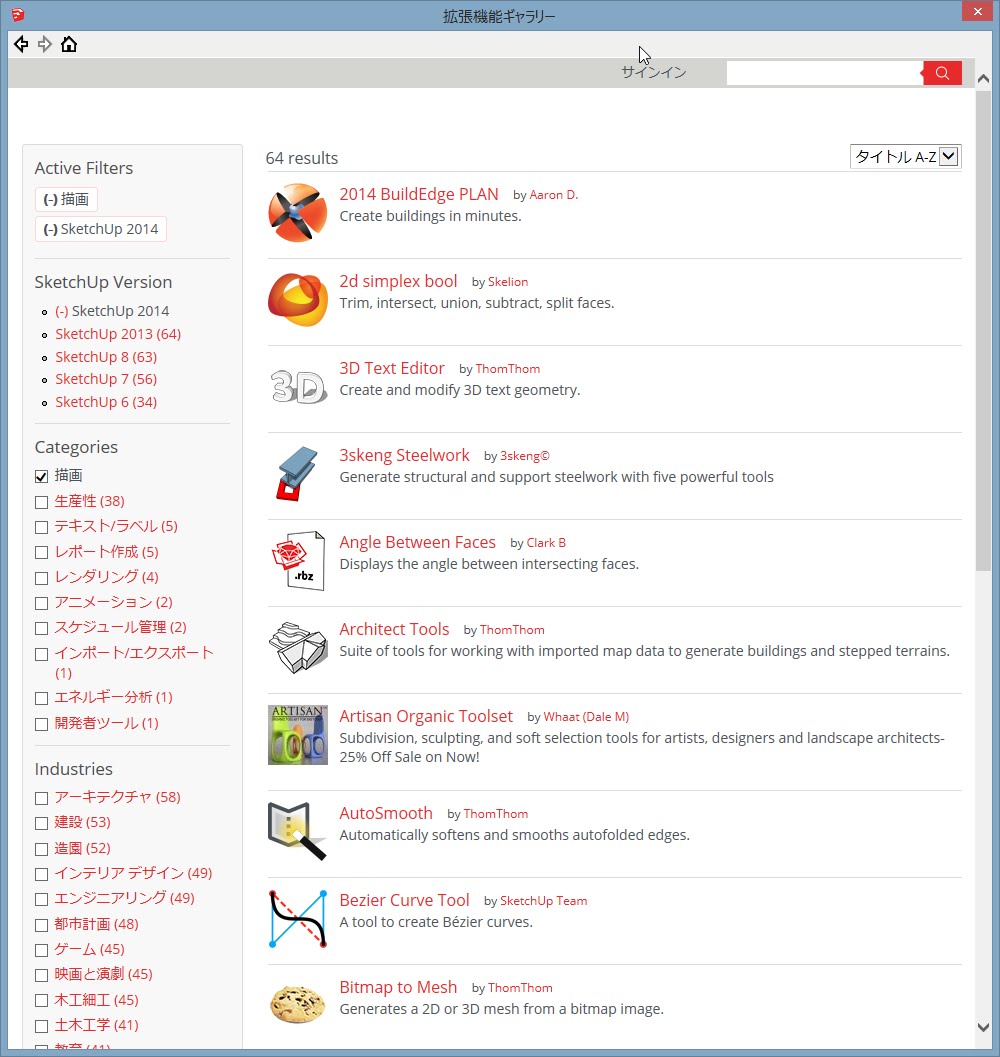Image resolution: width=1000 pixels, height=1057 pixels.
Task: Open the 3skeng Steelwork title link
Action: (404, 455)
